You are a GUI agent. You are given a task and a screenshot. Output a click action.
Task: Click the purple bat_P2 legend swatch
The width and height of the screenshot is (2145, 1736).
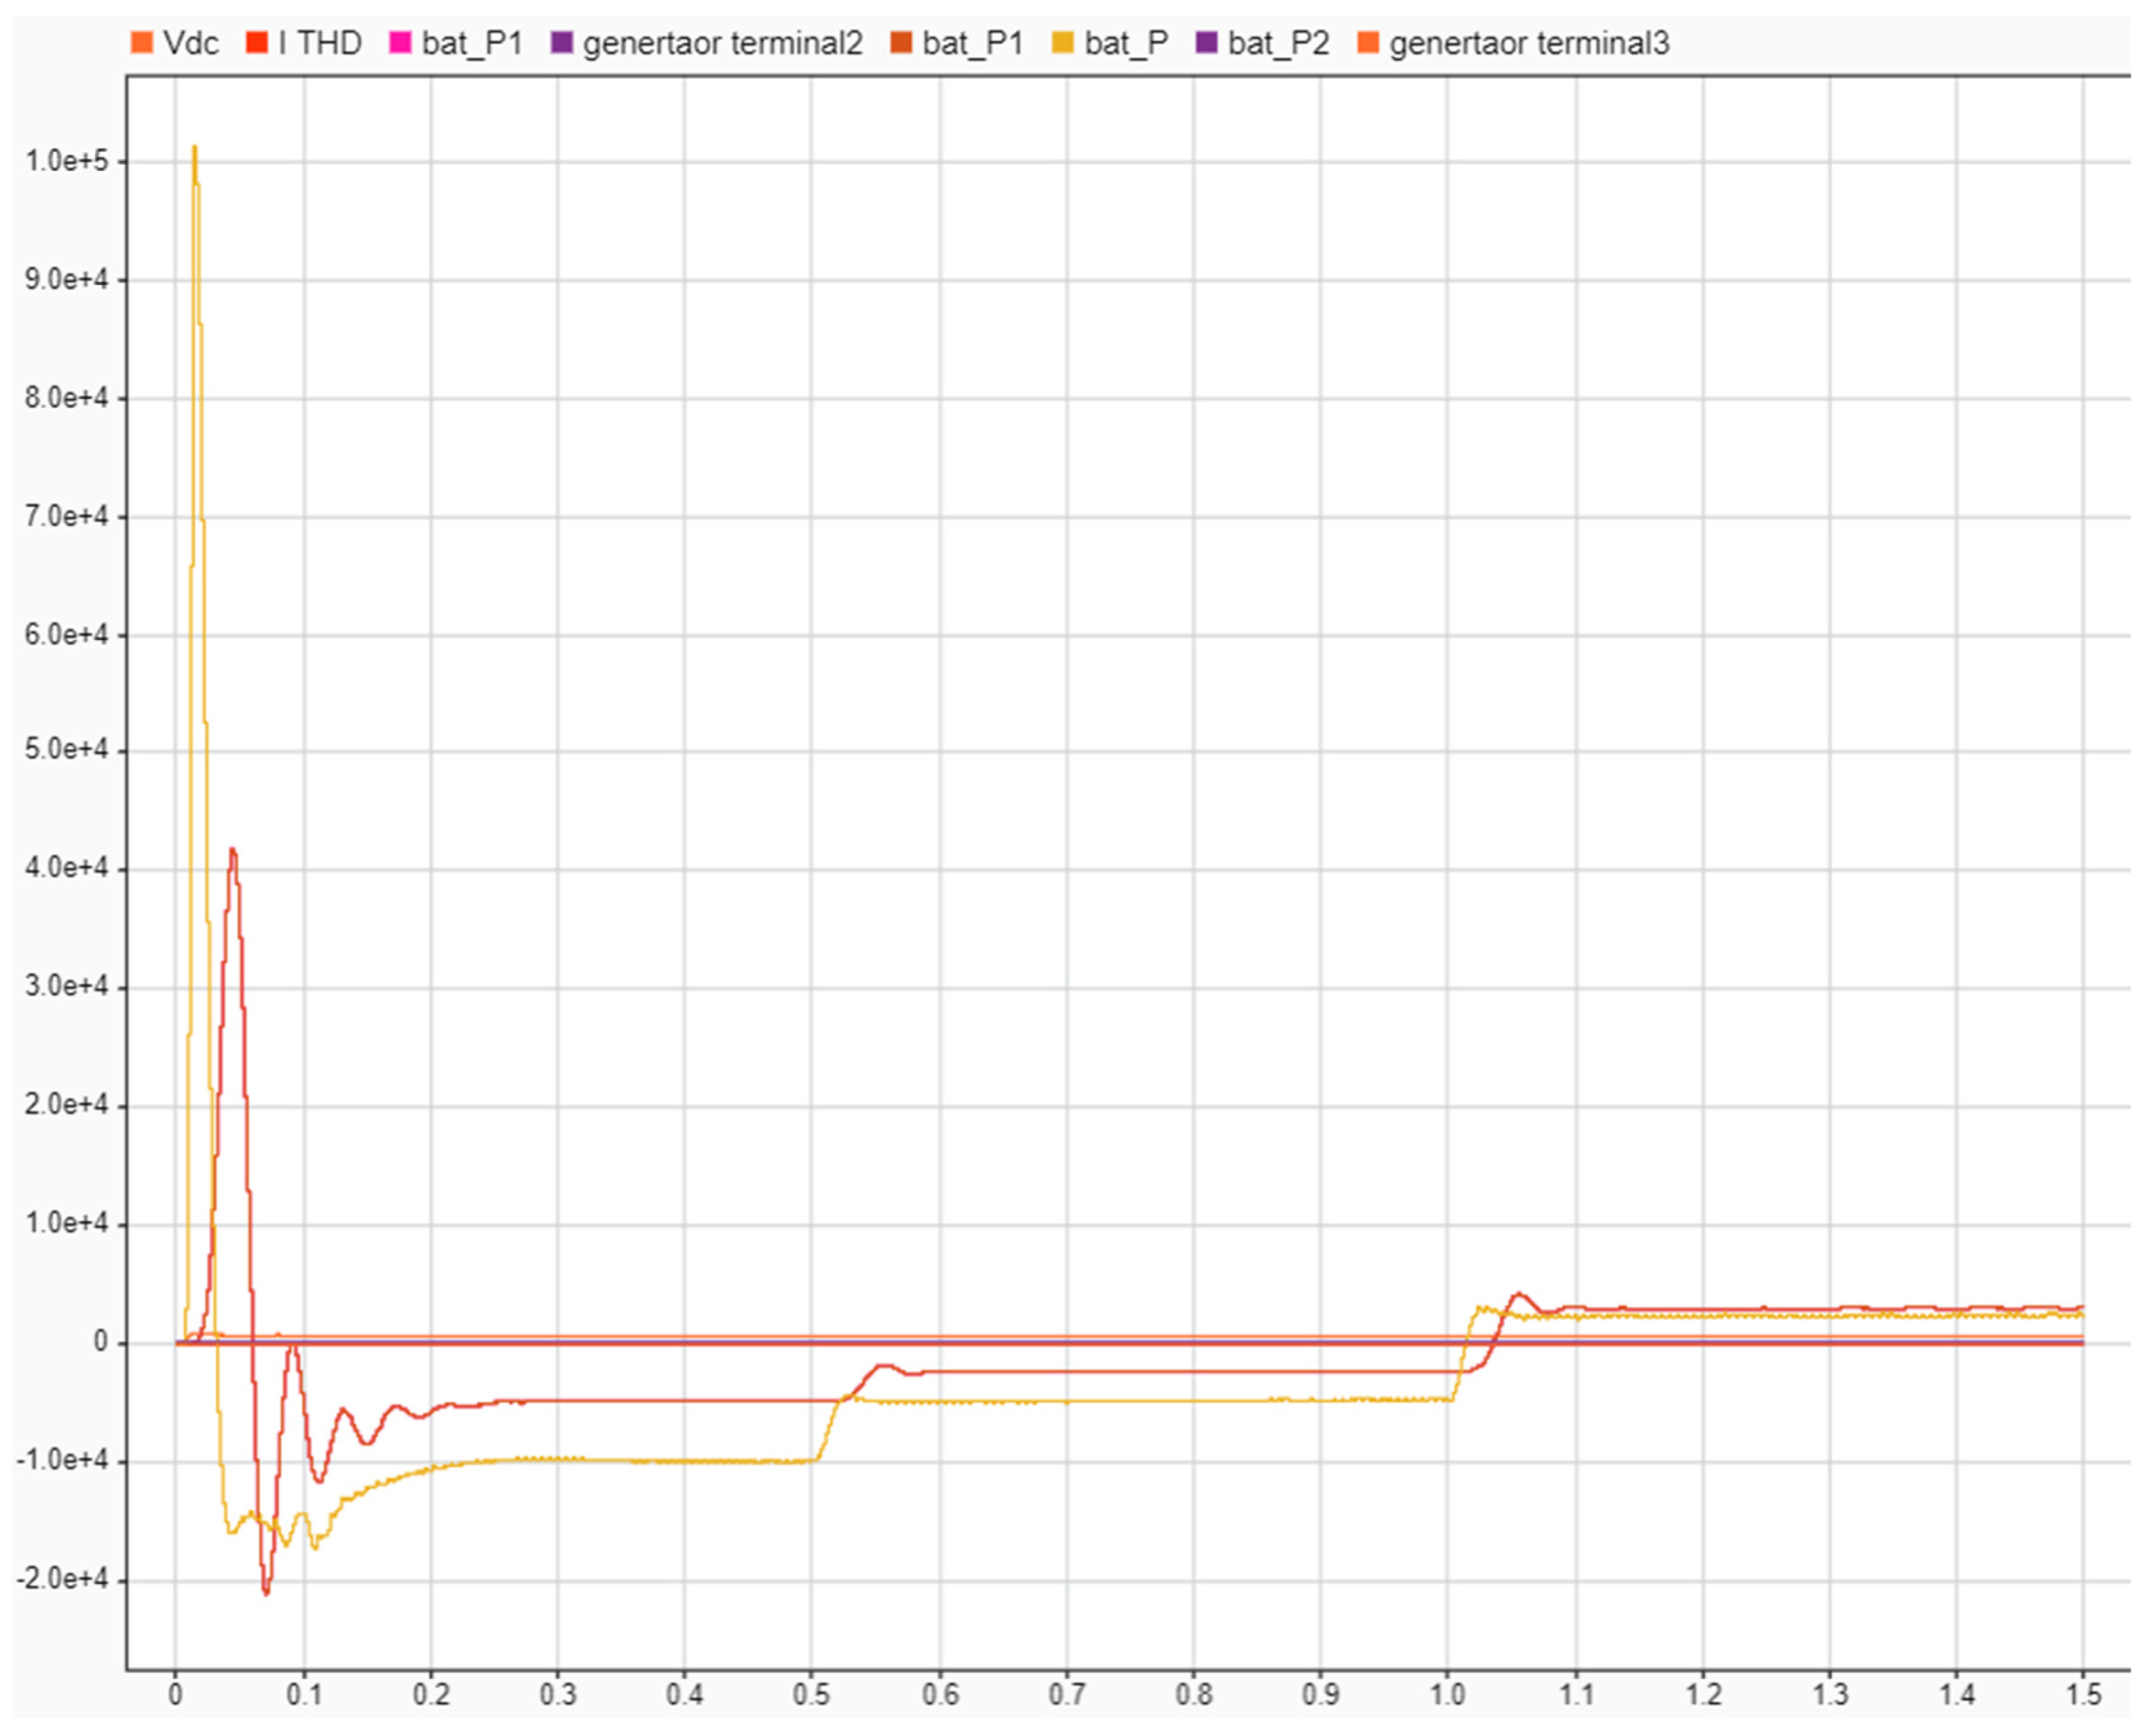click(1207, 43)
